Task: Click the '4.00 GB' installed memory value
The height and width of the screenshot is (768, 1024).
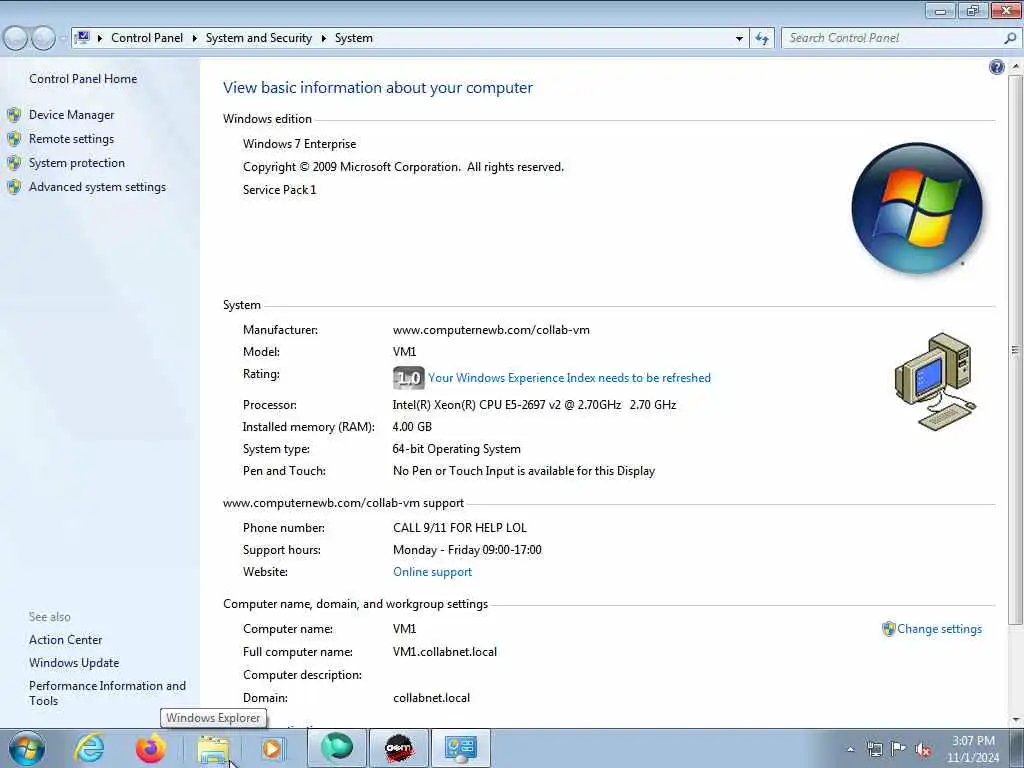Action: 411,427
